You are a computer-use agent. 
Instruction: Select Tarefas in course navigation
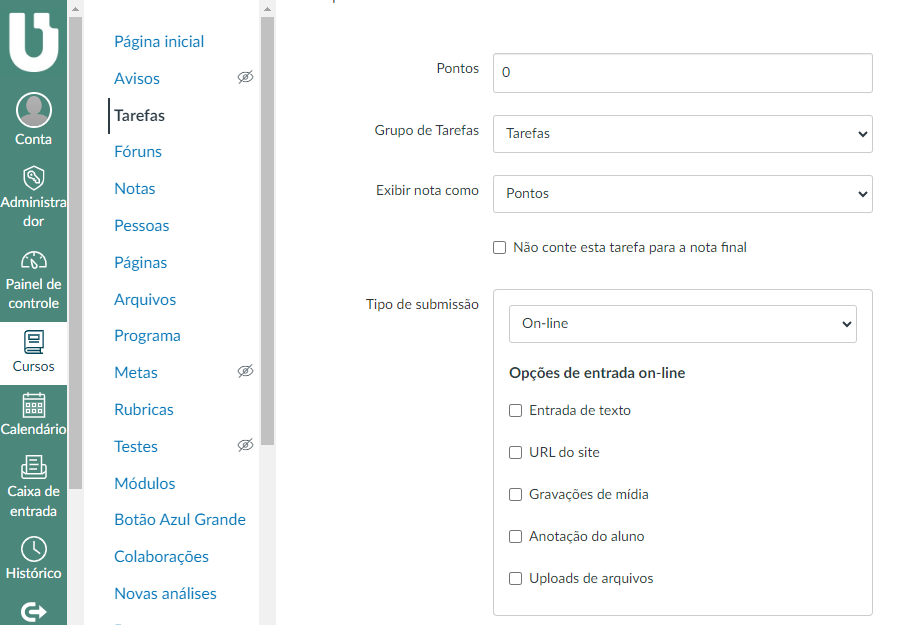(x=139, y=115)
